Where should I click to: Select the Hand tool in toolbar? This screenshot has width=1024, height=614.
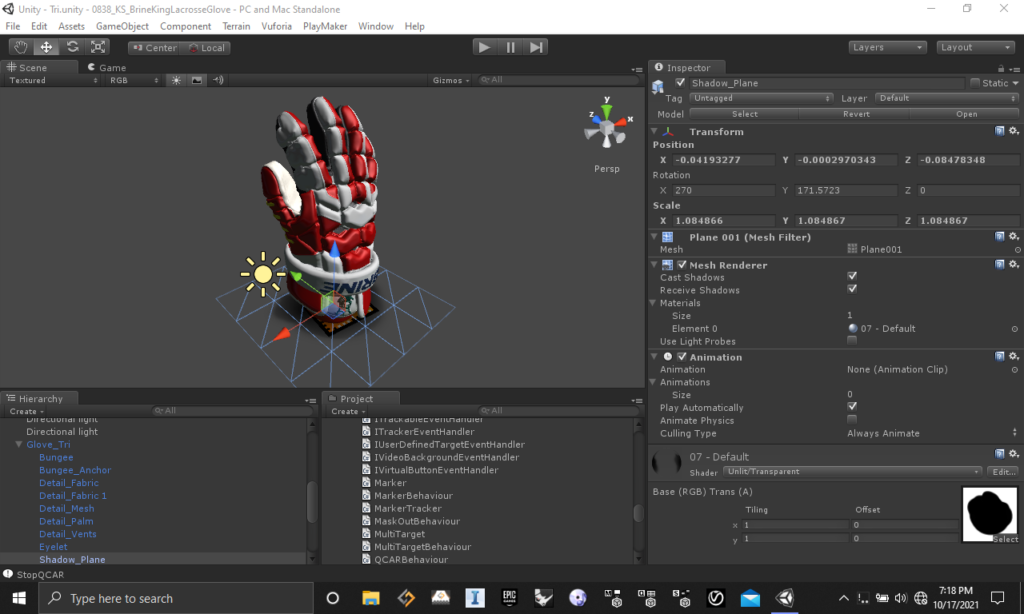tap(20, 47)
